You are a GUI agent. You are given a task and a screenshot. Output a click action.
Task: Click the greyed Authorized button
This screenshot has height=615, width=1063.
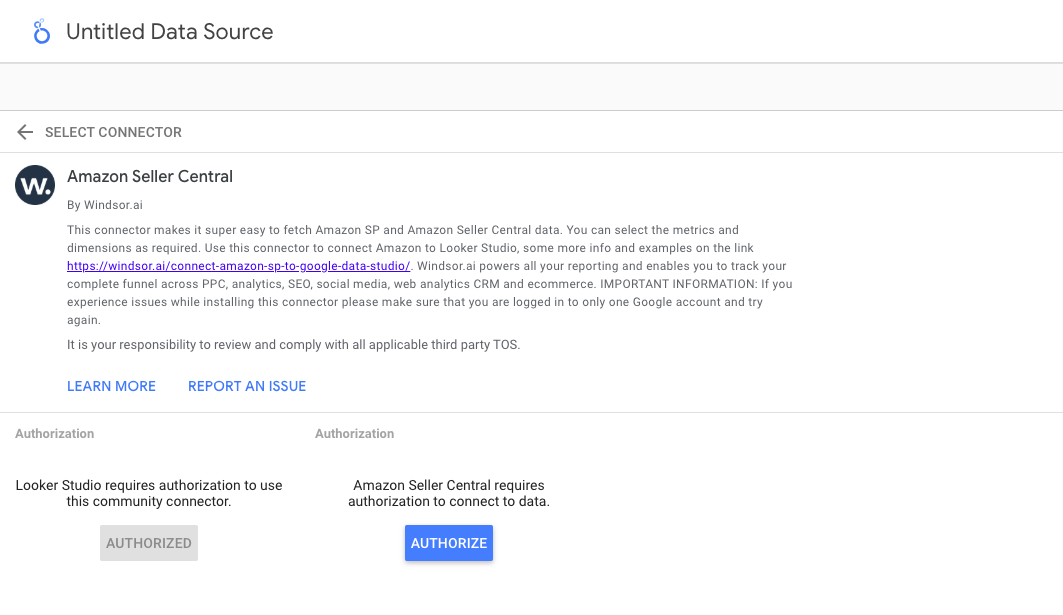pyautogui.click(x=149, y=543)
